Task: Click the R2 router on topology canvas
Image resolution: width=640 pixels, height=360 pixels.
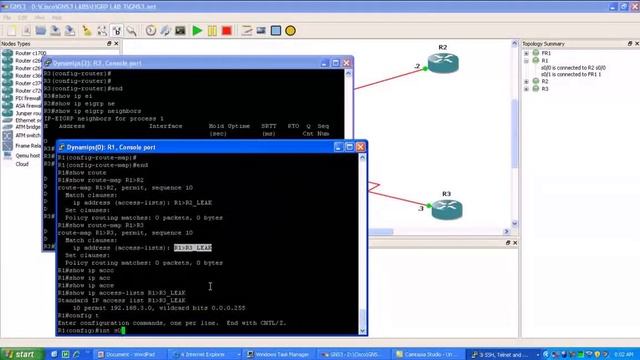Action: coord(443,62)
